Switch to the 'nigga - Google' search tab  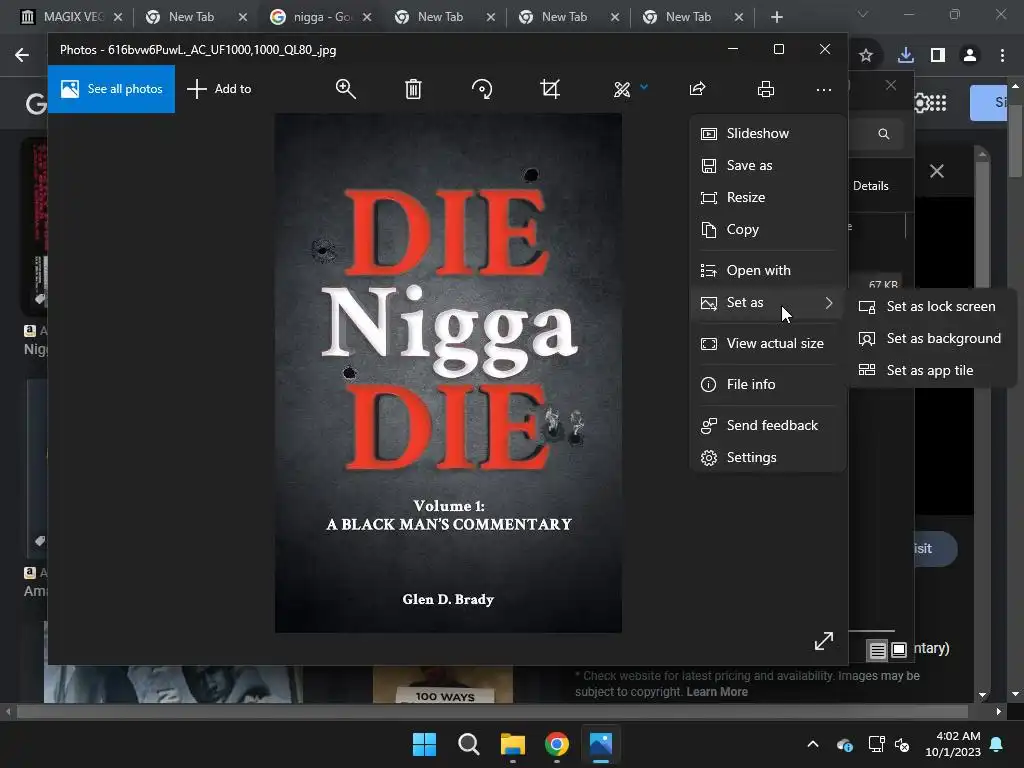click(321, 17)
